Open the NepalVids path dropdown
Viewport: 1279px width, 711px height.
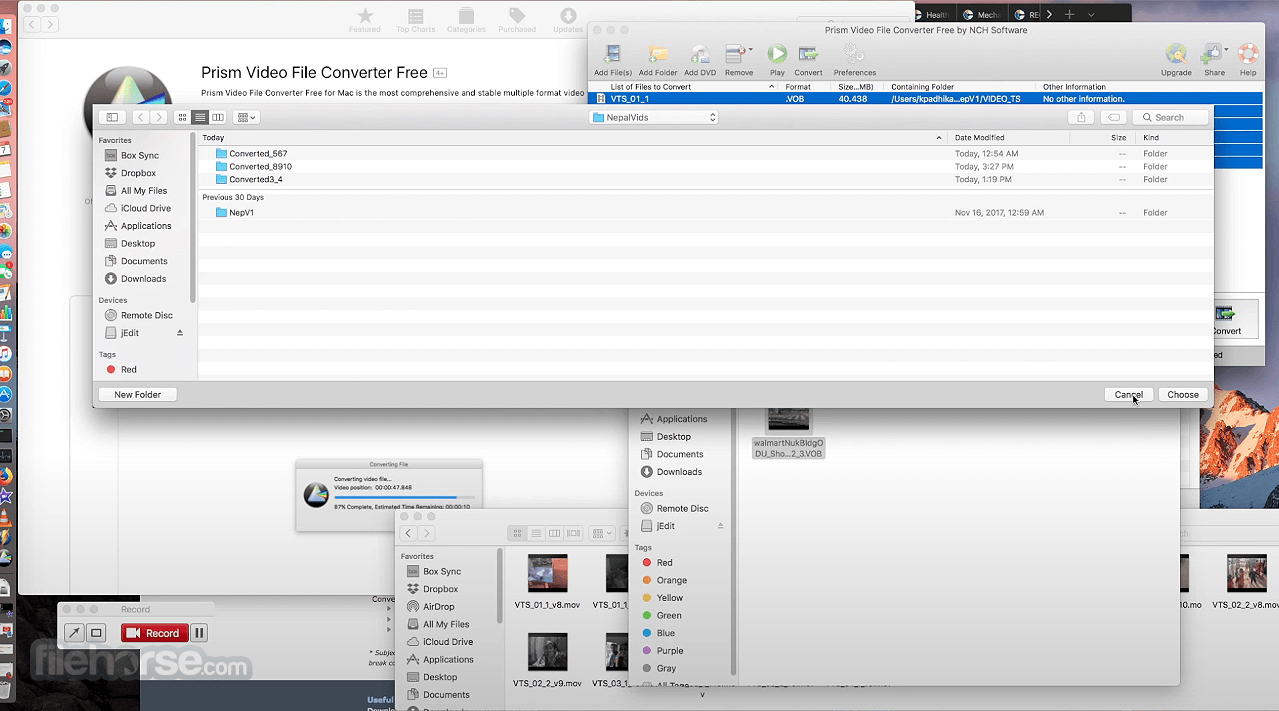(x=654, y=117)
